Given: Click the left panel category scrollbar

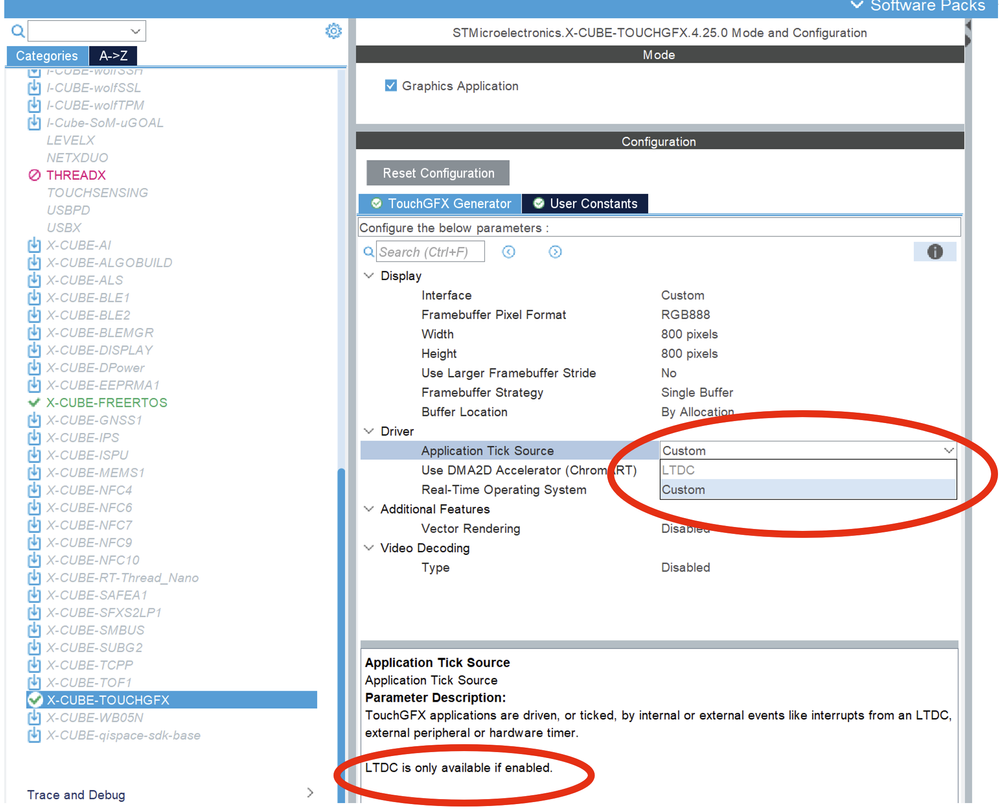Looking at the screenshot, I should [x=341, y=634].
